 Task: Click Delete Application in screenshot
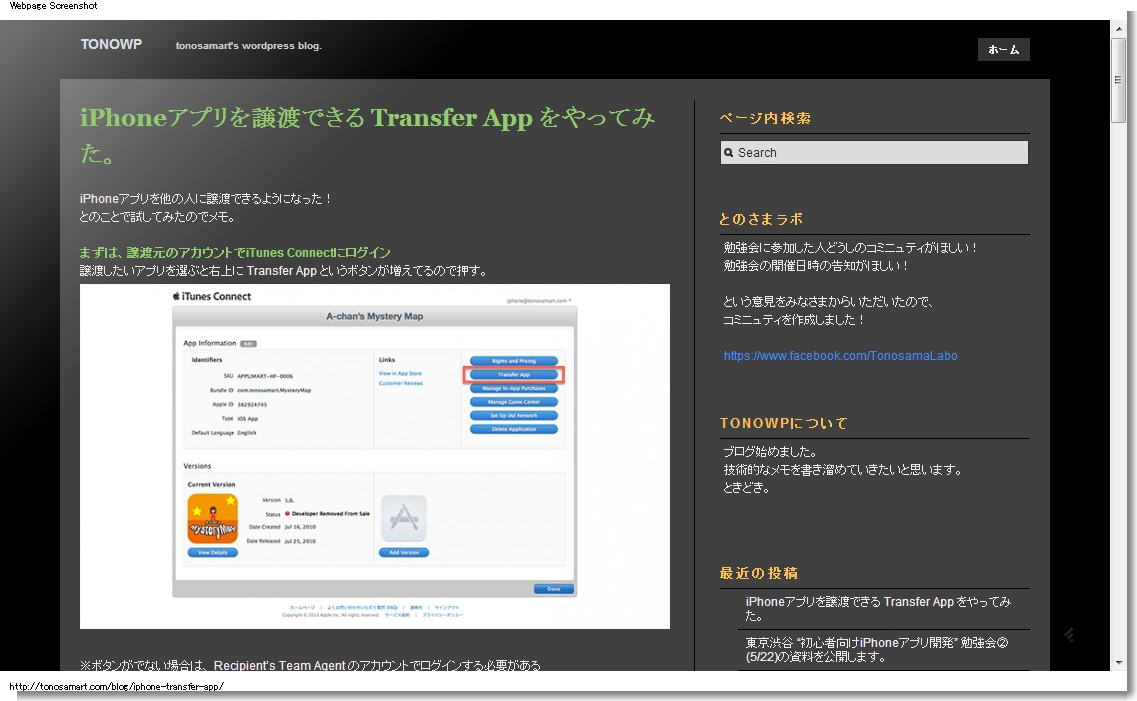(513, 429)
